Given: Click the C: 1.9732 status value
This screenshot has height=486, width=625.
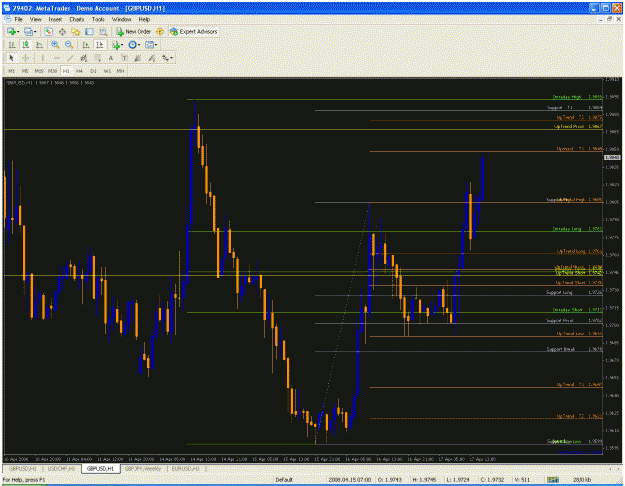Looking at the screenshot, I should (x=493, y=480).
